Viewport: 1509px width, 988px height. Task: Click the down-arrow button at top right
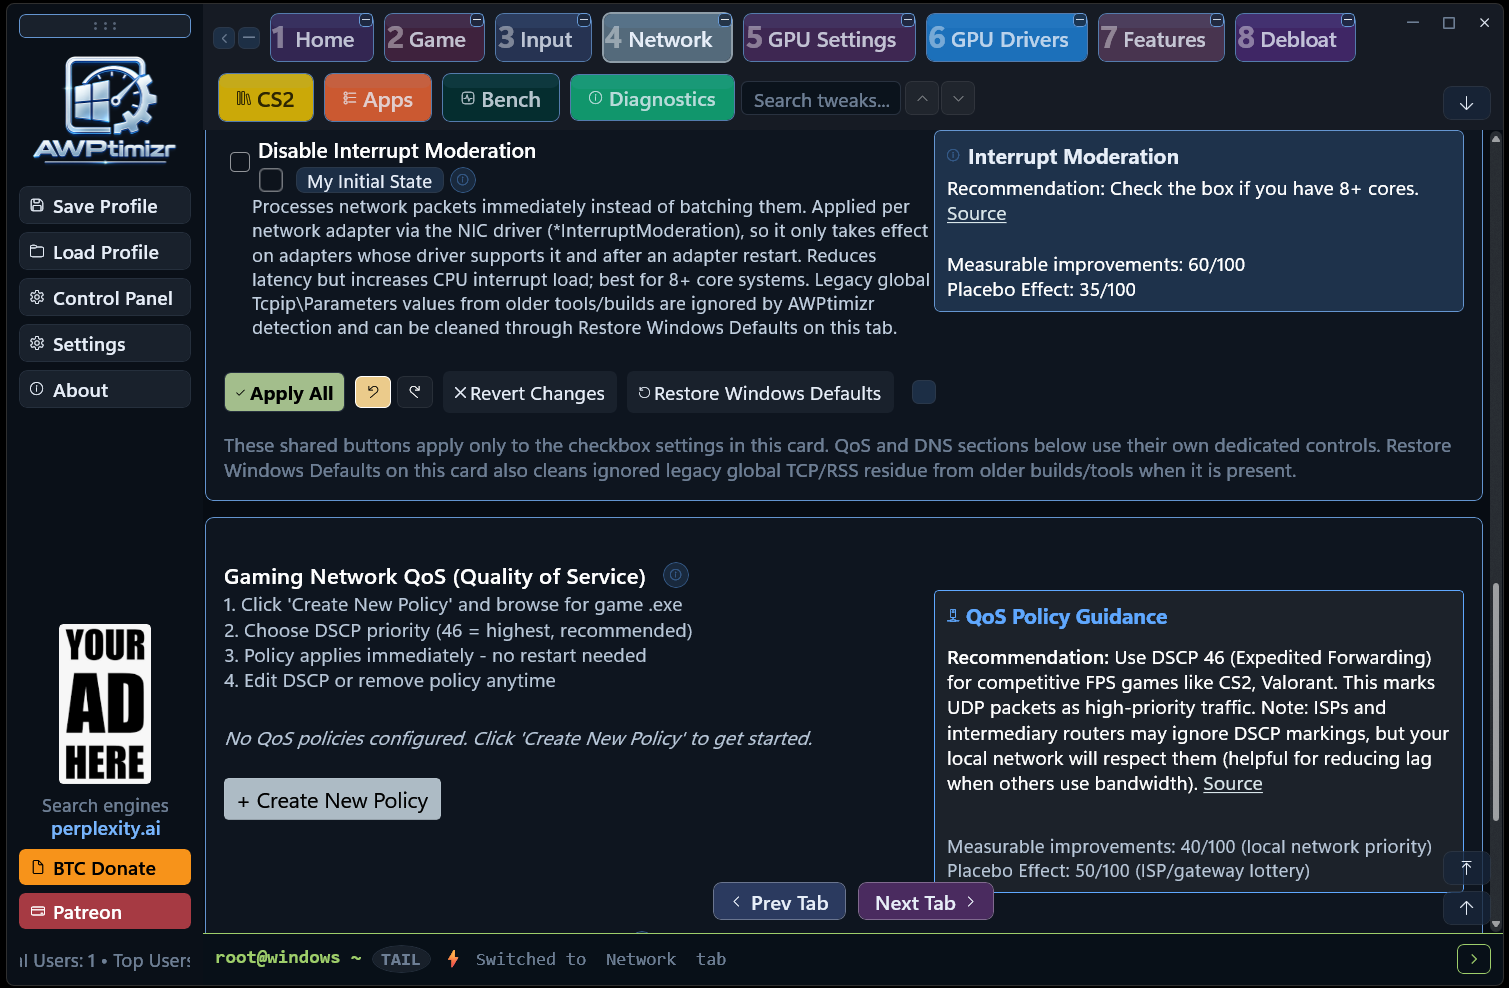coord(1466,103)
